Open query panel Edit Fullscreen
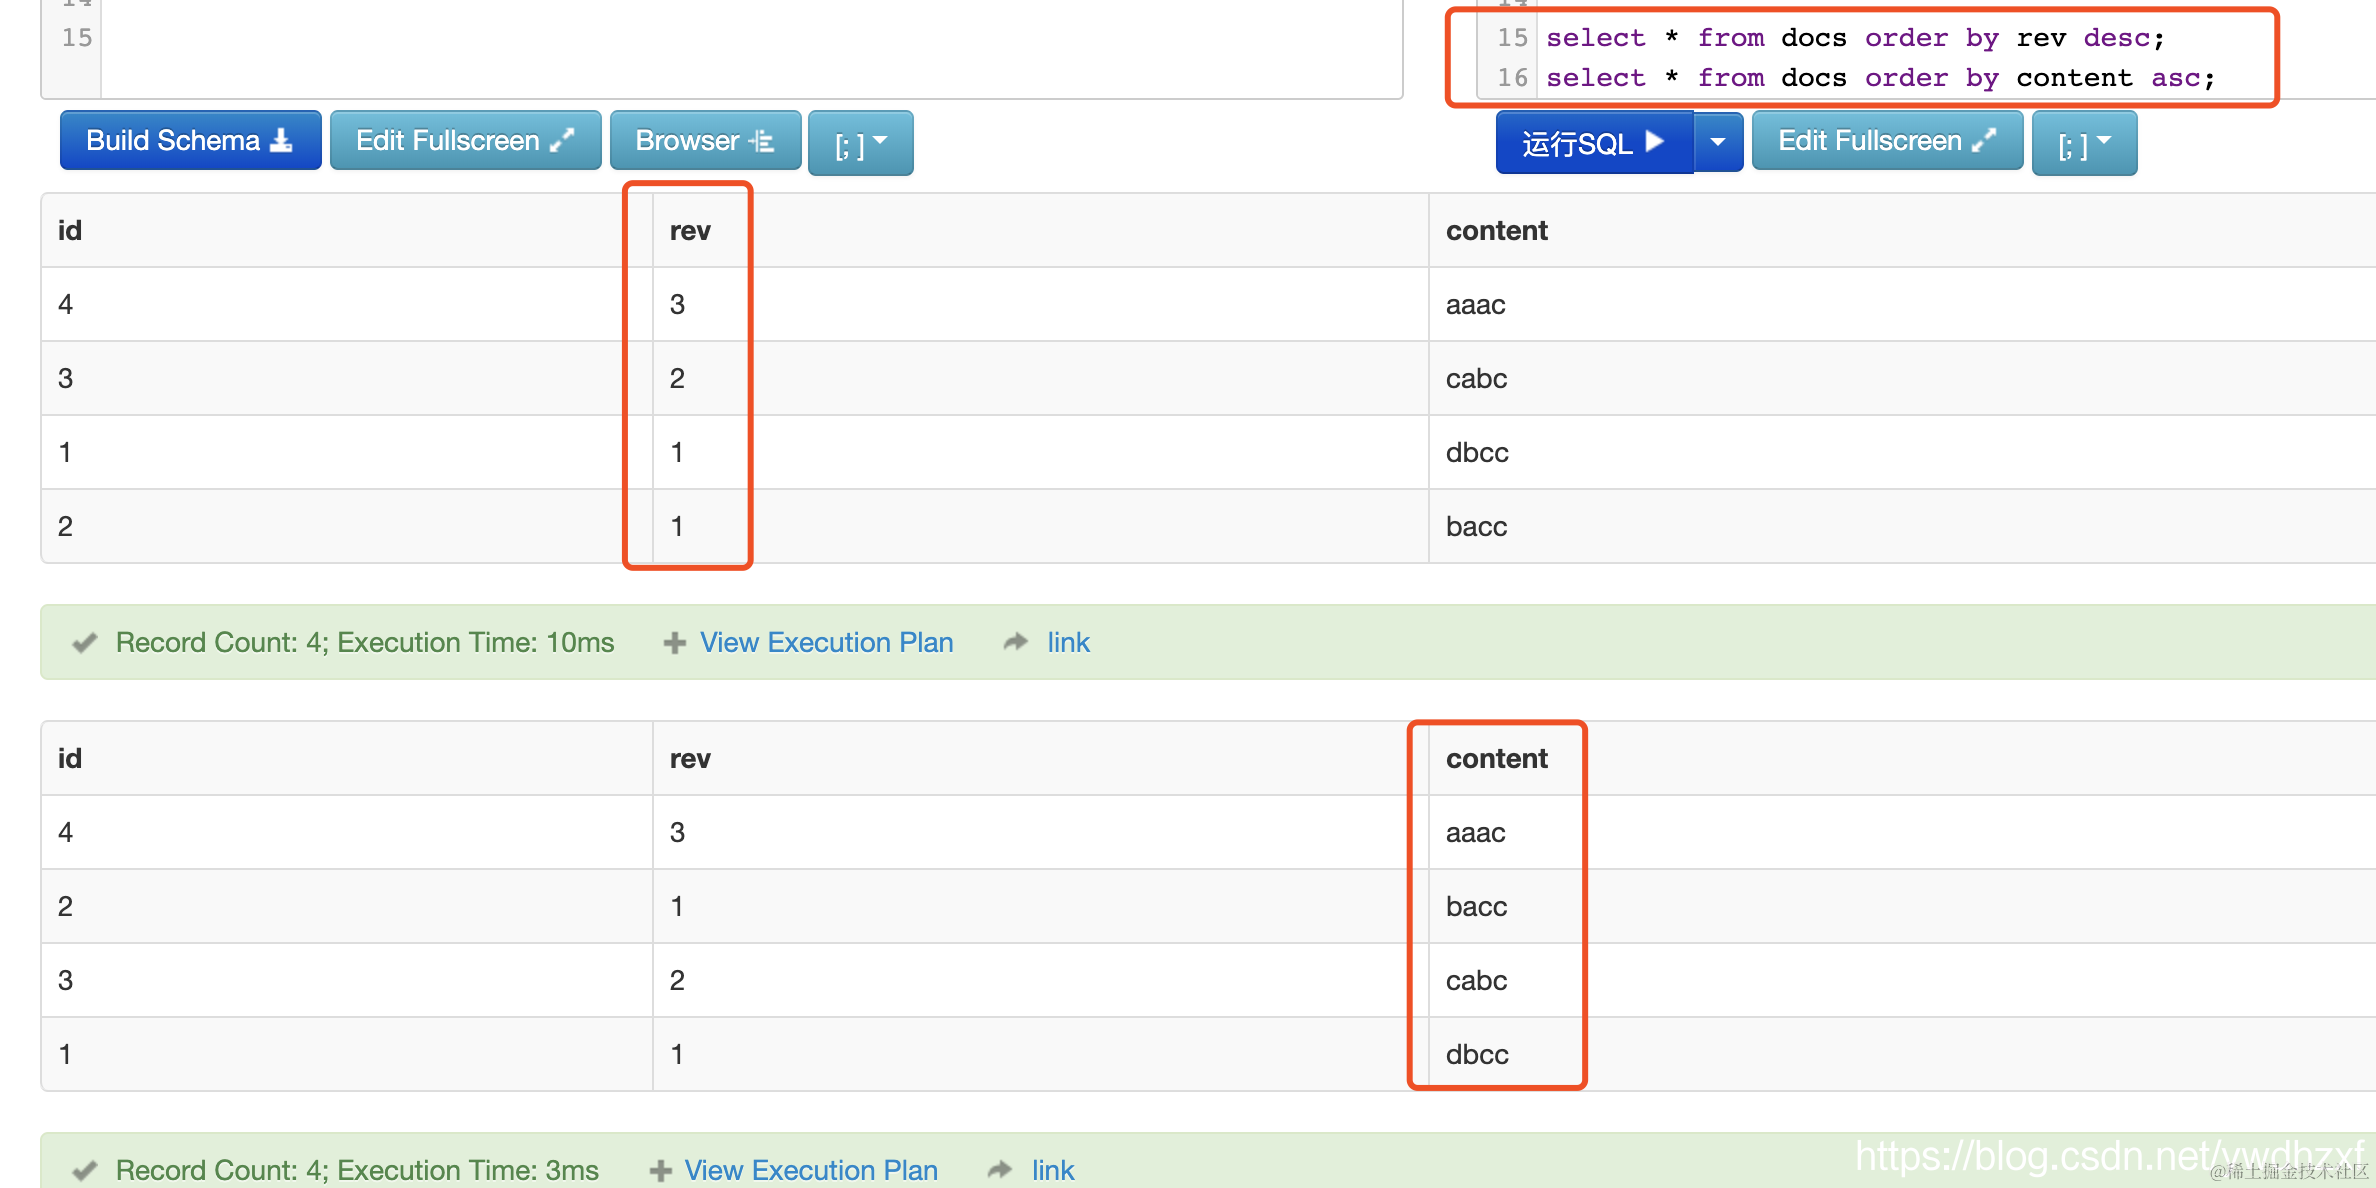The height and width of the screenshot is (1188, 2376). pyautogui.click(x=1887, y=141)
